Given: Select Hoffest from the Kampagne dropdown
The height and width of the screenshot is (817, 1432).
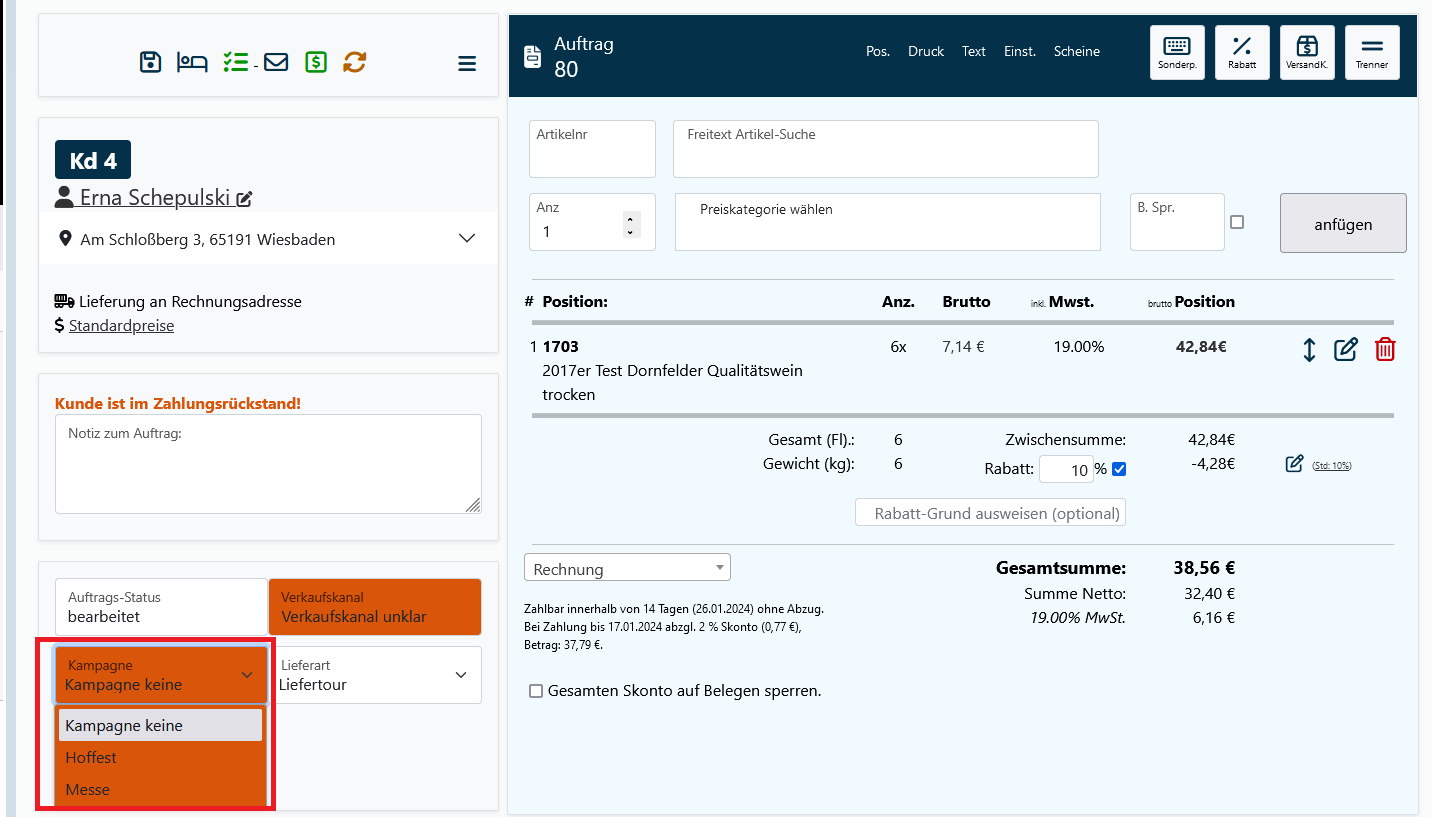Looking at the screenshot, I should click(x=91, y=757).
